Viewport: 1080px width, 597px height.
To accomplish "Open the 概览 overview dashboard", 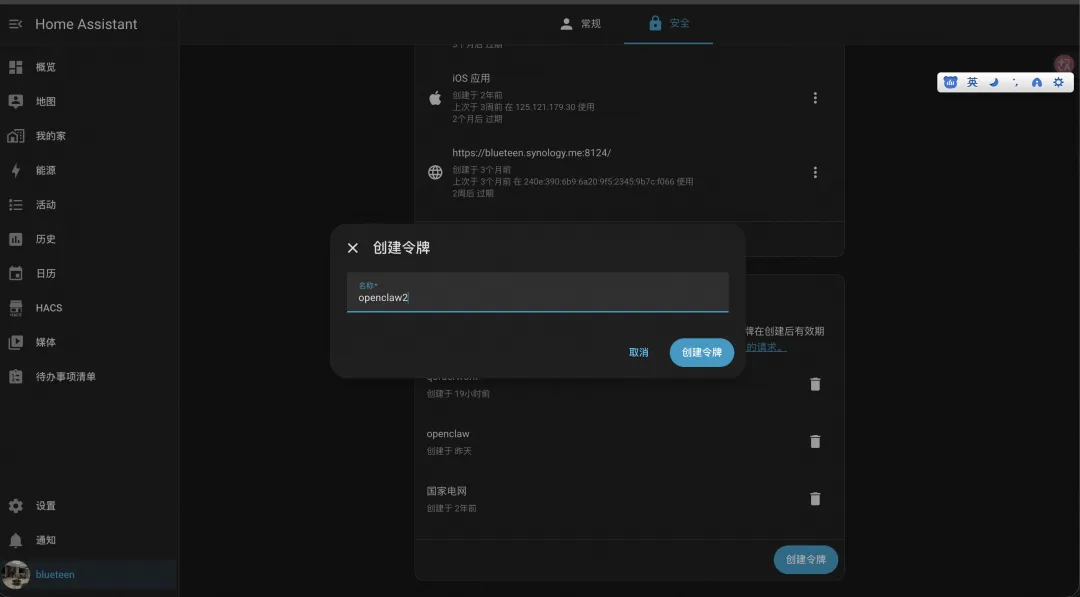I will point(88,67).
